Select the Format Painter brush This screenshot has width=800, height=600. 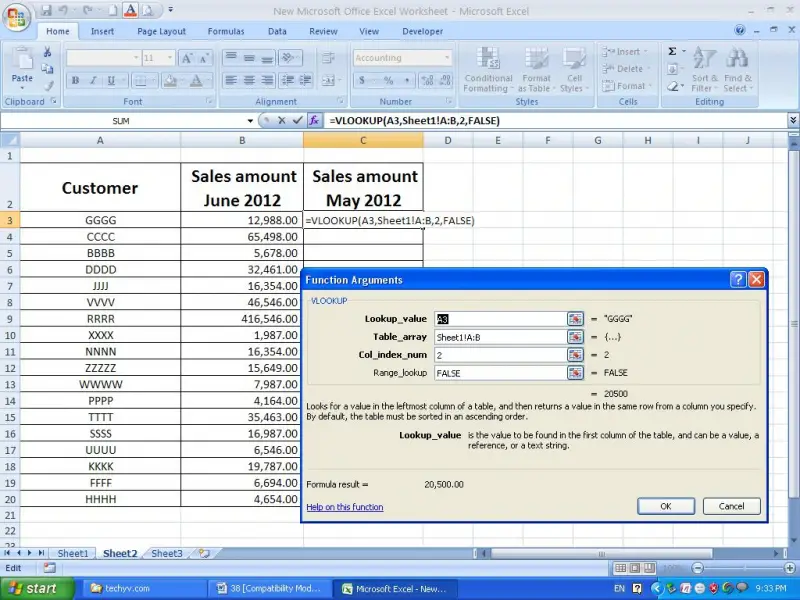pyautogui.click(x=47, y=86)
